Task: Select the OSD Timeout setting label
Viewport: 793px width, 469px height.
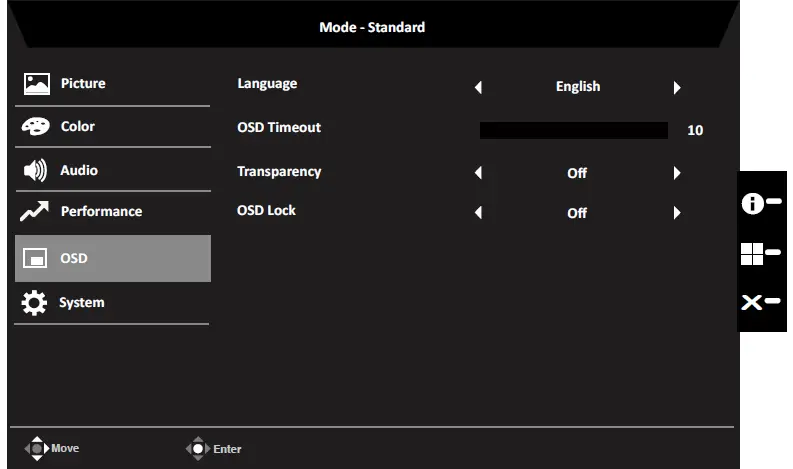Action: pyautogui.click(x=279, y=128)
